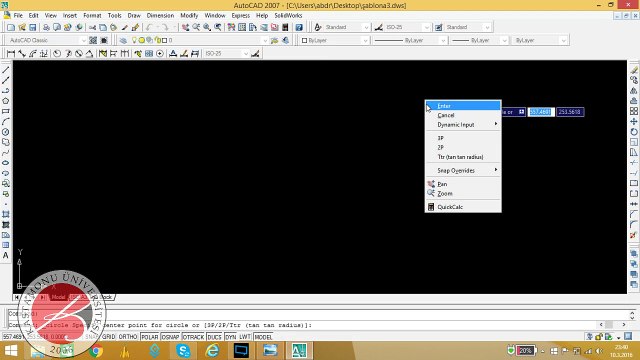The image size is (640, 360).
Task: Click the Move tool in Modify toolbar
Action: pos(633,121)
